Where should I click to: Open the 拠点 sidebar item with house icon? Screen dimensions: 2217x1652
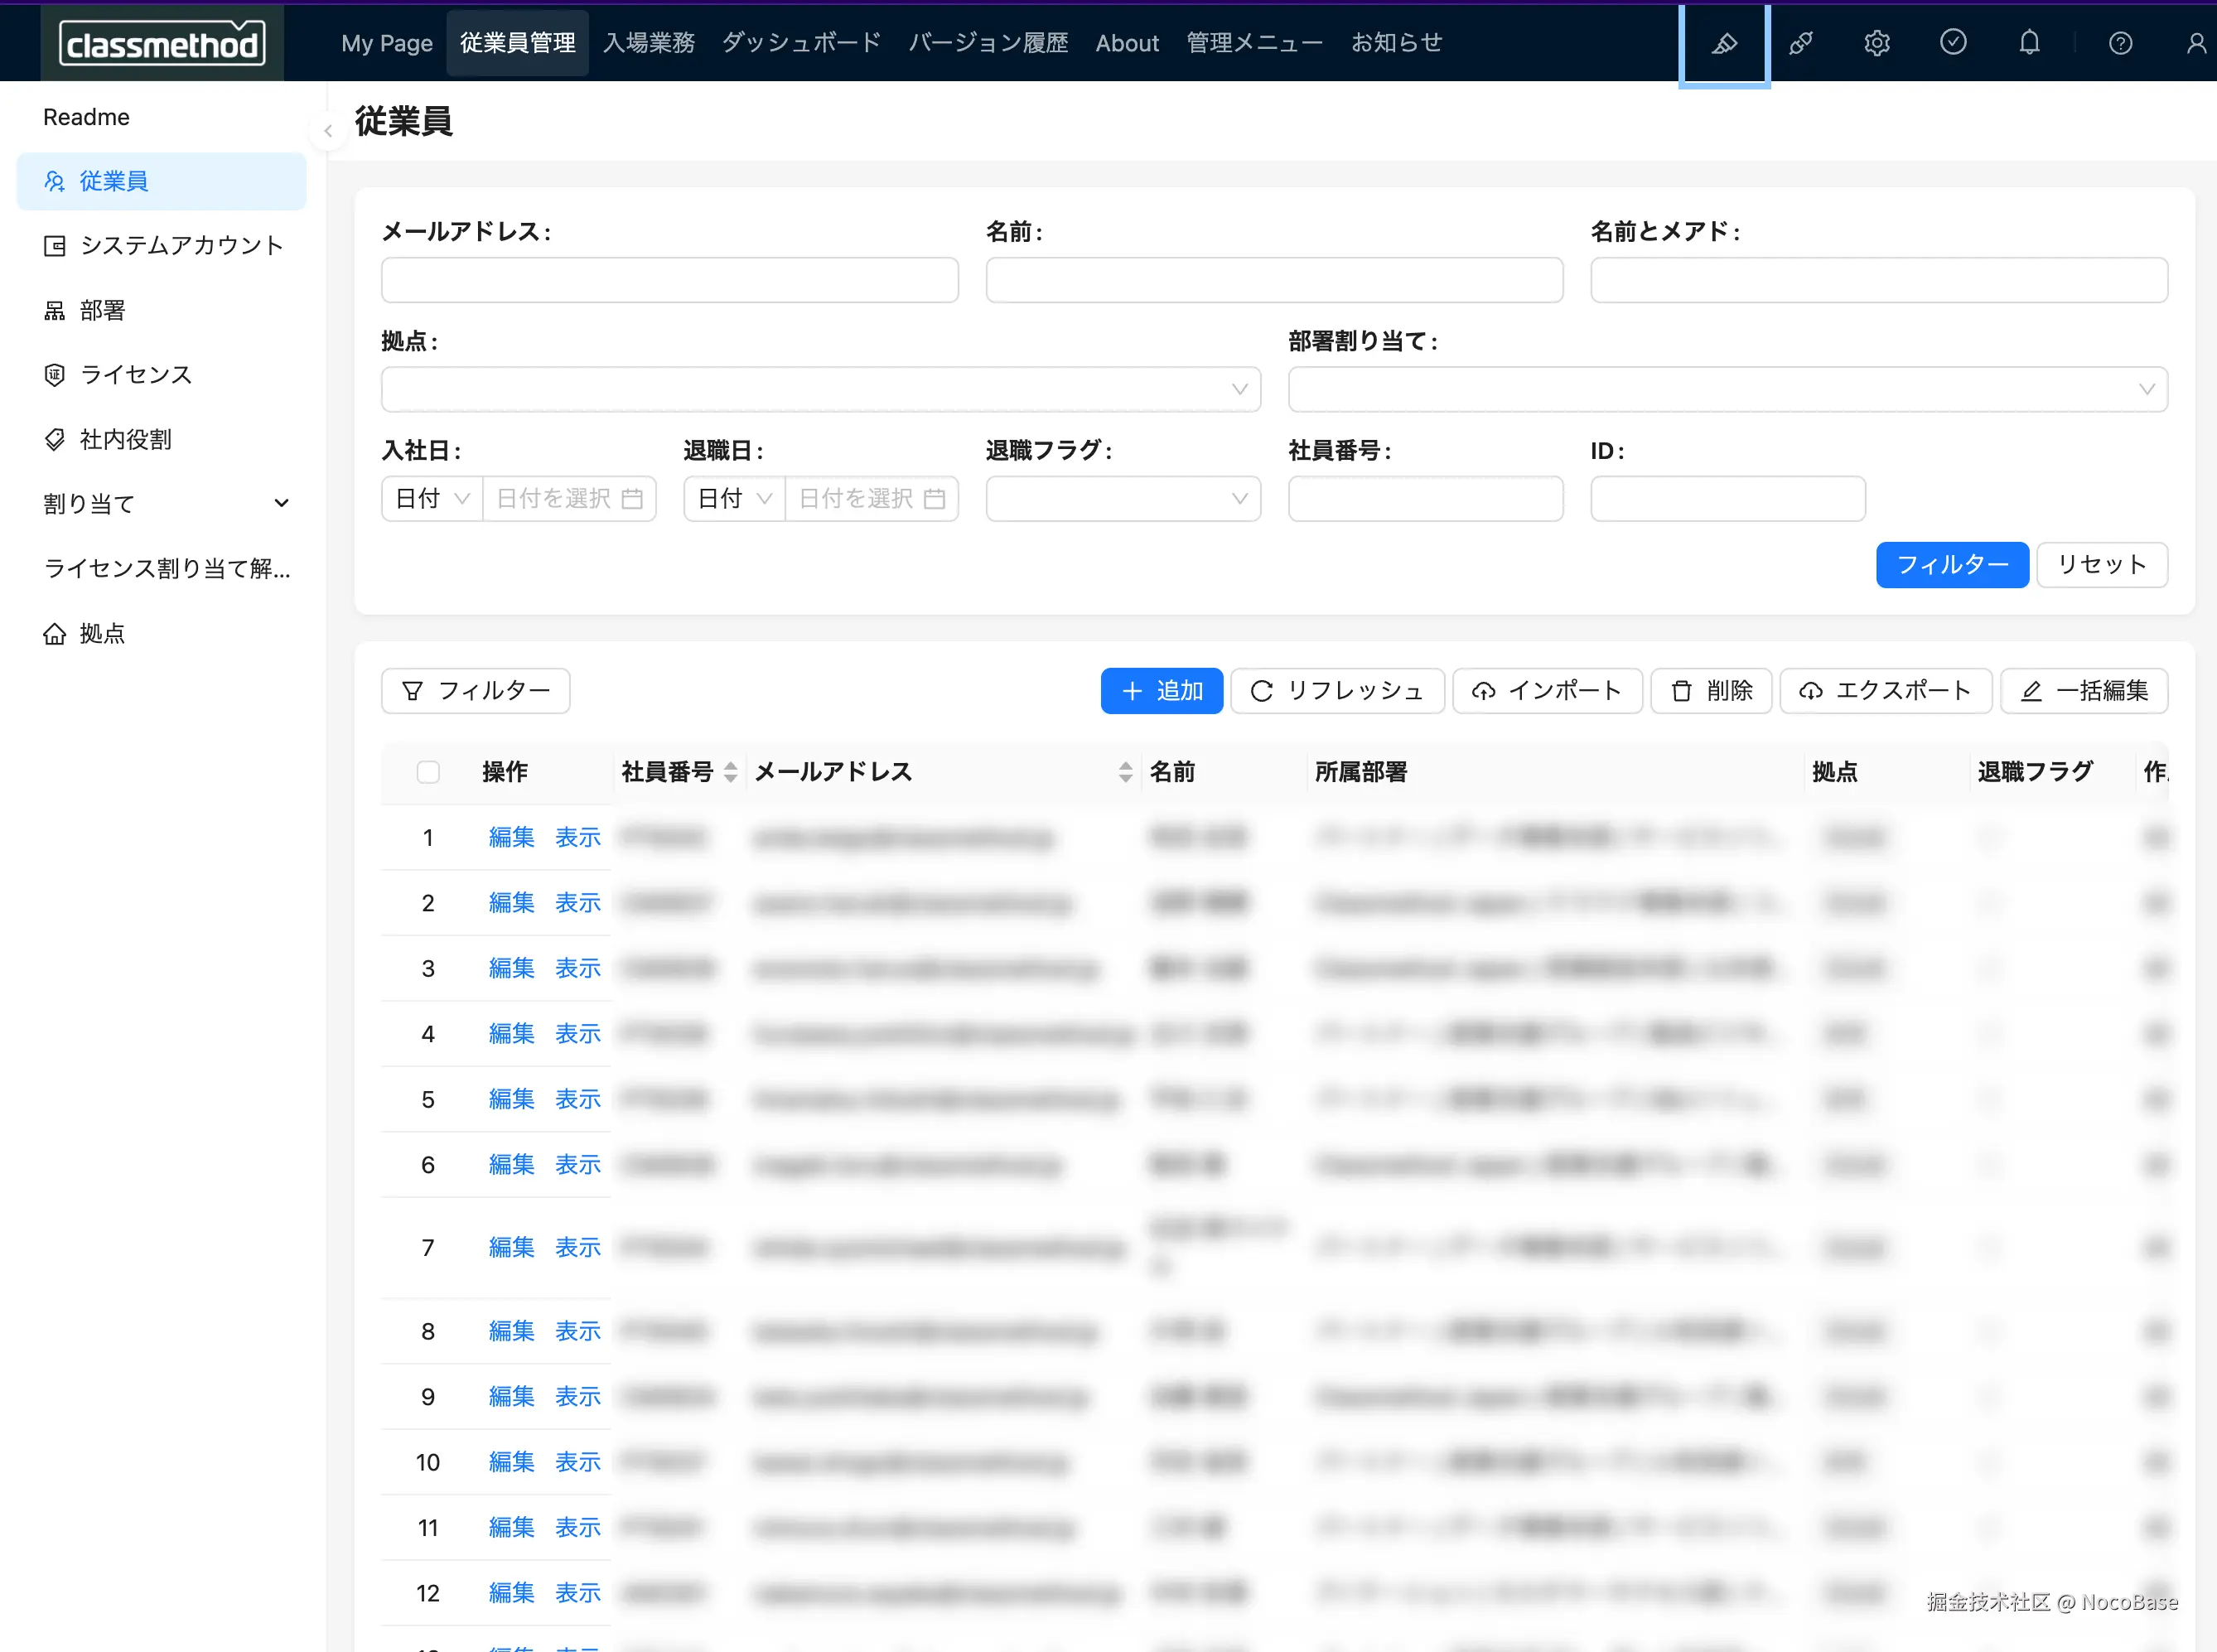tap(162, 634)
